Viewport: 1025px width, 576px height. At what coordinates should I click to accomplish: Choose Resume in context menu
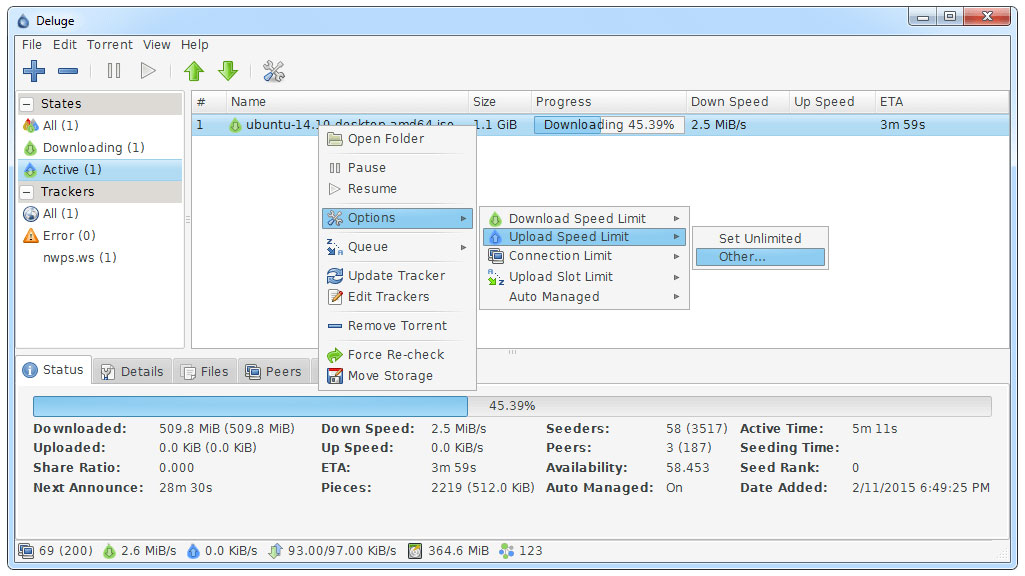tap(397, 189)
